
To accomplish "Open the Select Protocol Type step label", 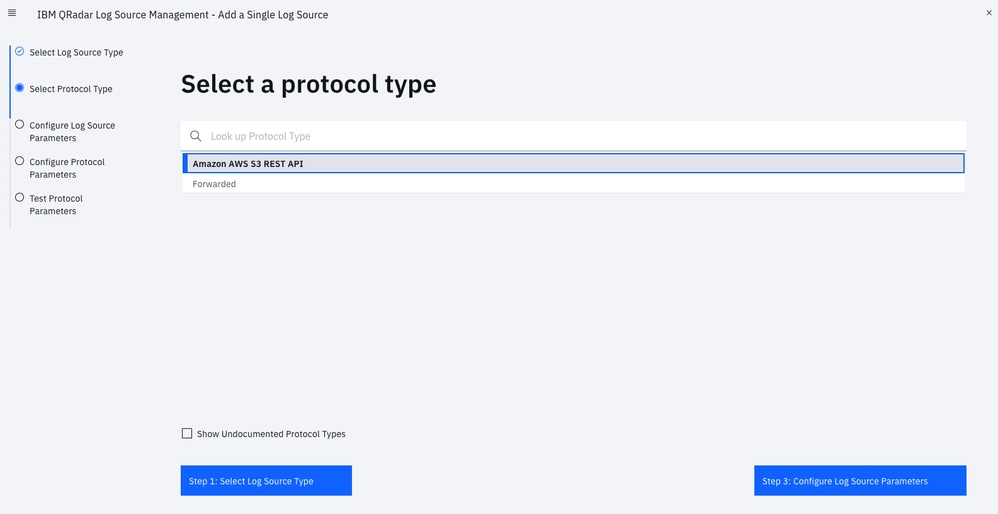I will (x=71, y=89).
